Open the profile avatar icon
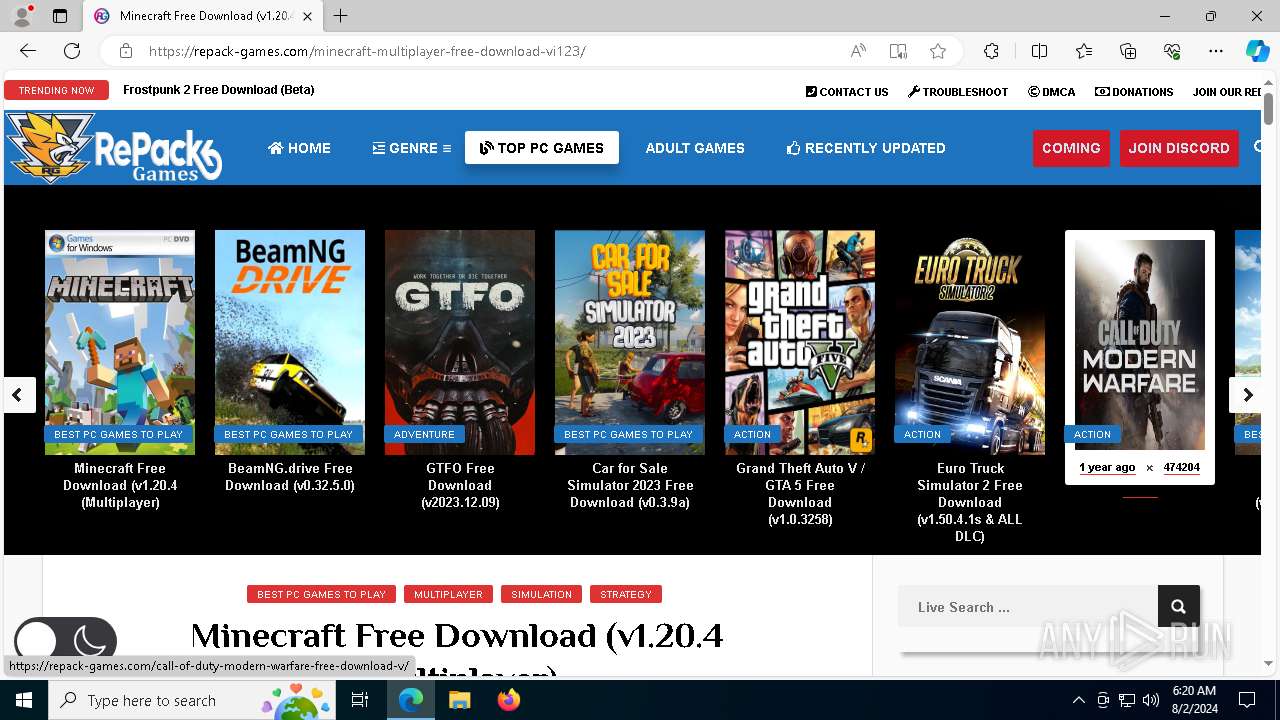The height and width of the screenshot is (720, 1280). click(21, 16)
